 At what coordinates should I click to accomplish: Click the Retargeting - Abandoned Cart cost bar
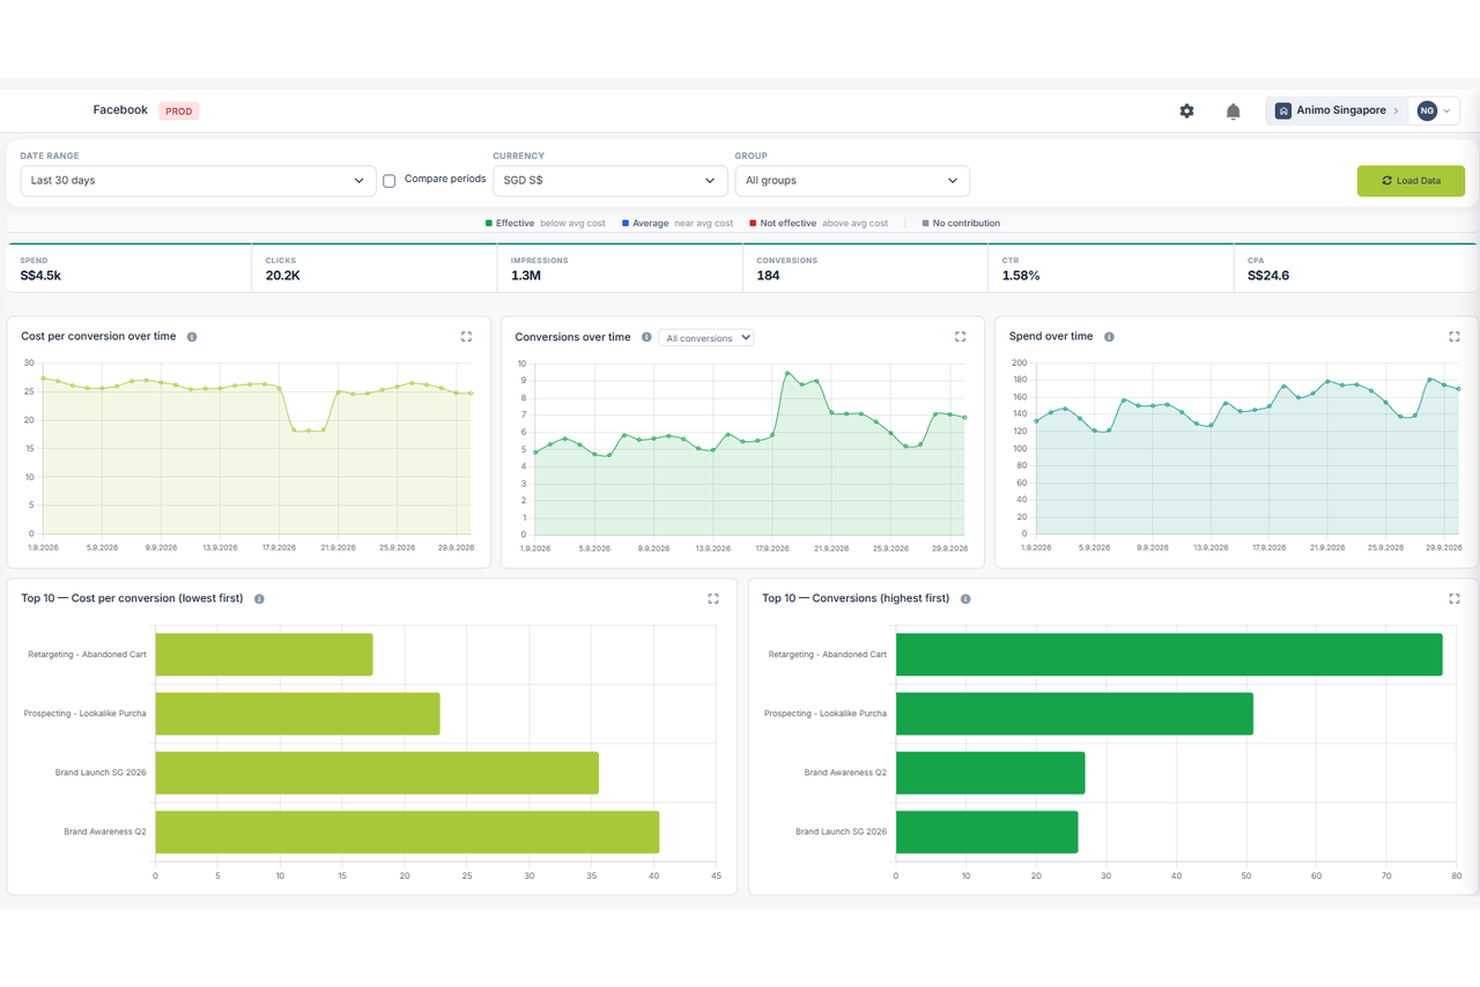pyautogui.click(x=264, y=655)
